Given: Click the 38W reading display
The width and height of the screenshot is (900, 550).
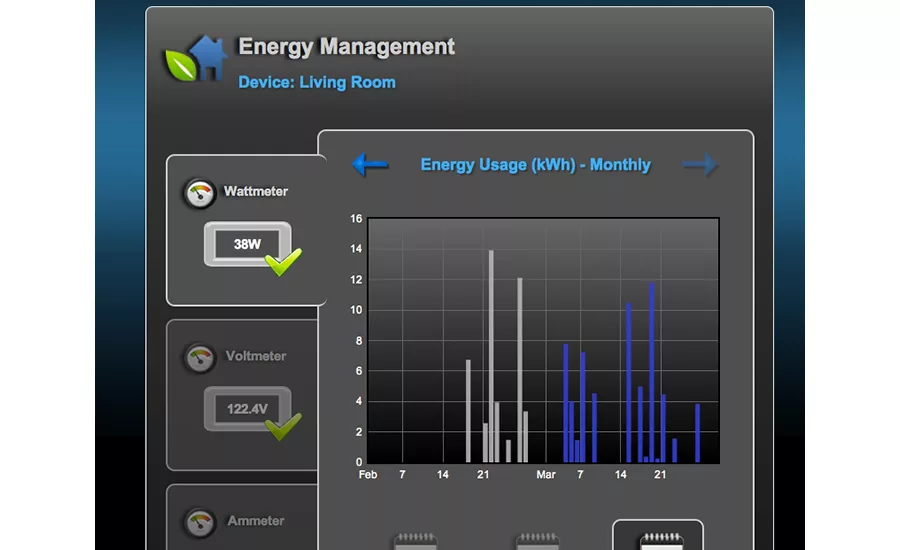Looking at the screenshot, I should pos(247,244).
